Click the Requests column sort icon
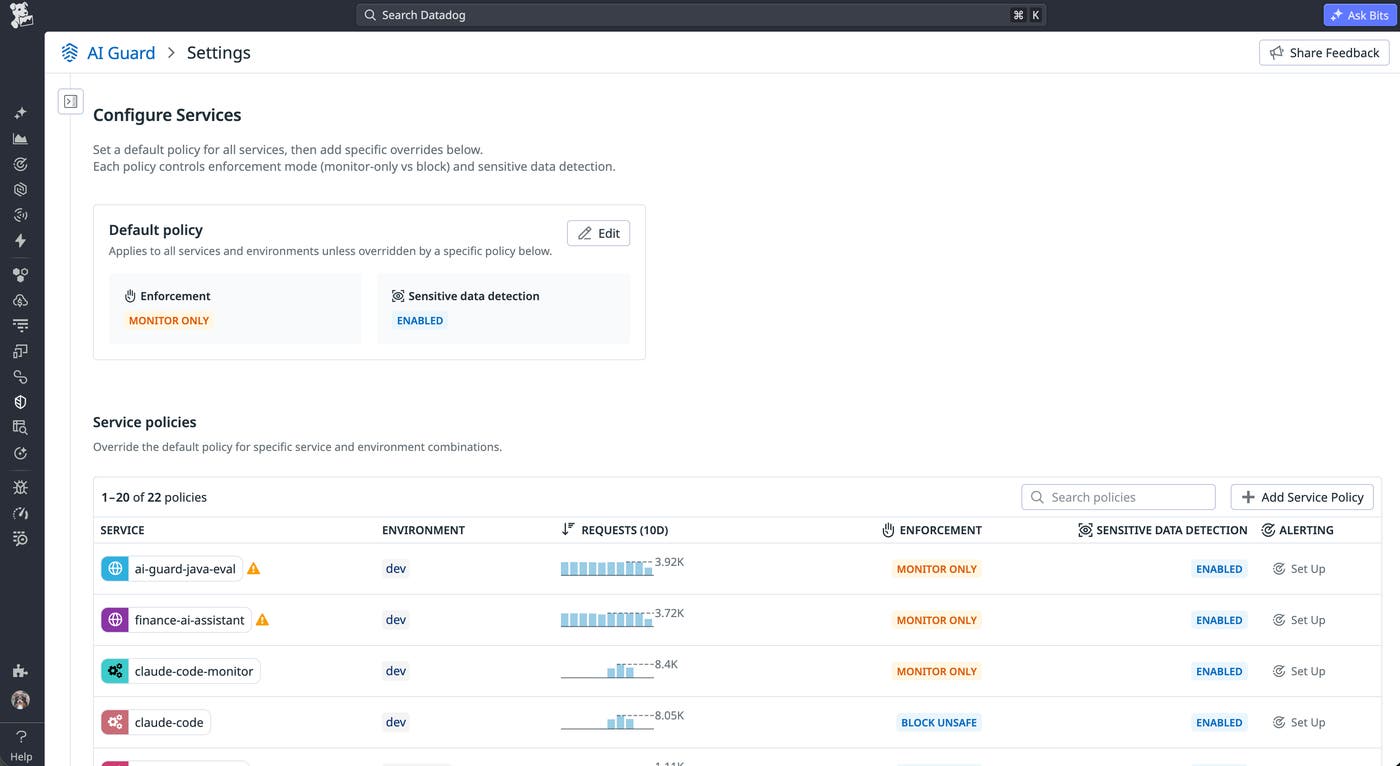Screen dimensions: 1400x766 (x=568, y=530)
